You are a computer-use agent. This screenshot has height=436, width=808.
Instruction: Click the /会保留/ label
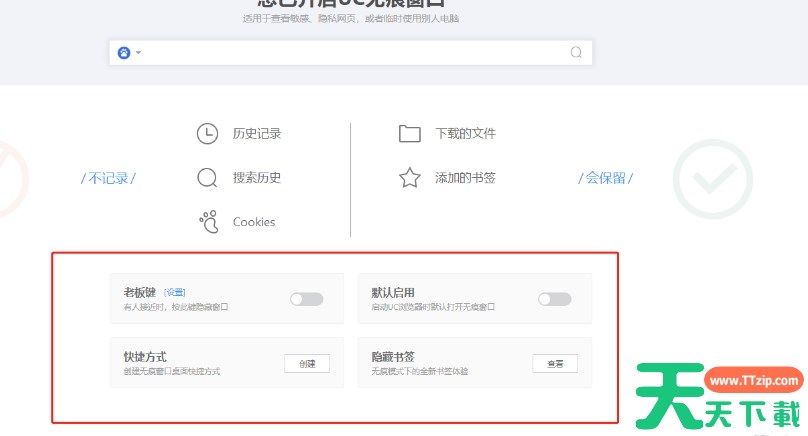pyautogui.click(x=605, y=178)
